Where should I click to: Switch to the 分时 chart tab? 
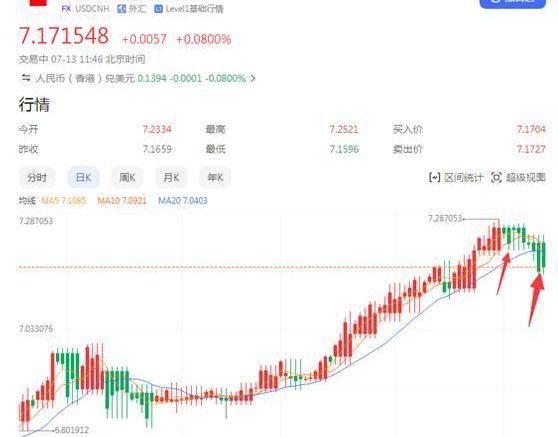point(37,177)
